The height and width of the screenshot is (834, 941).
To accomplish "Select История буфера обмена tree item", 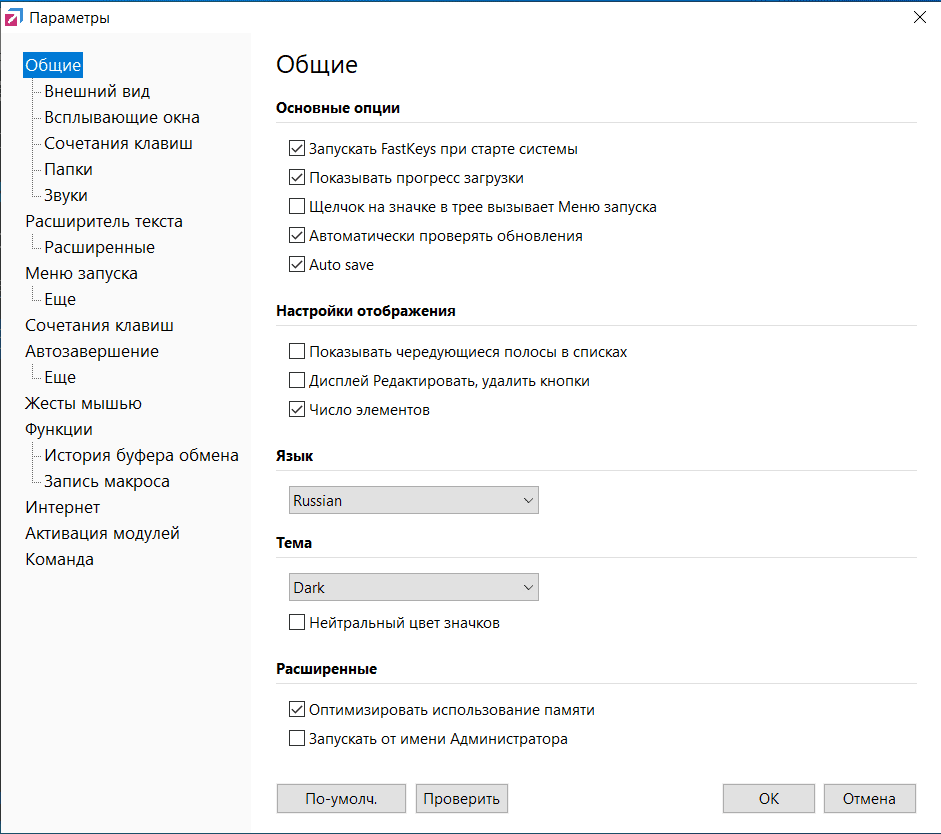I will pos(141,455).
